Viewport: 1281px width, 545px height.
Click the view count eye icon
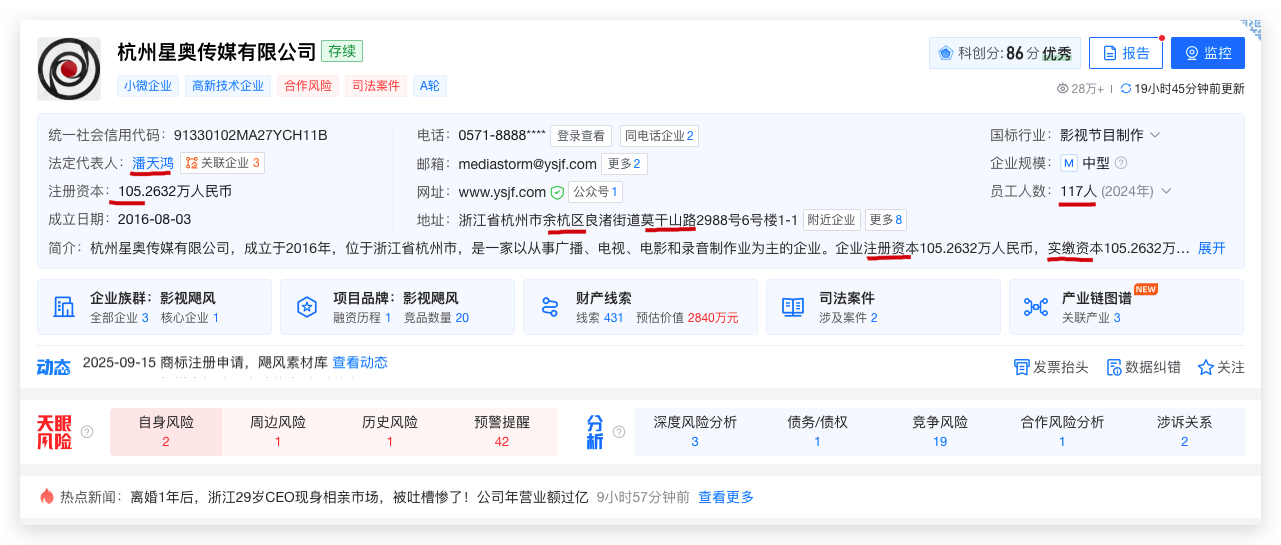pos(1063,88)
